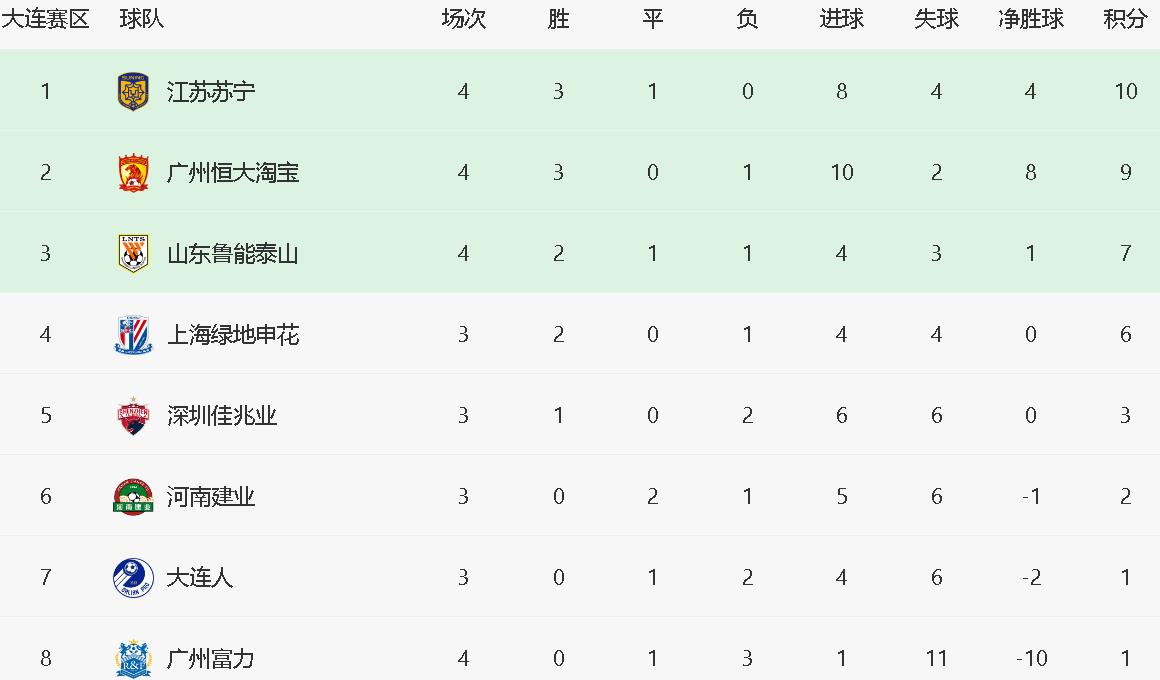Image resolution: width=1160 pixels, height=680 pixels.
Task: Click the 场次 column header
Action: [463, 19]
